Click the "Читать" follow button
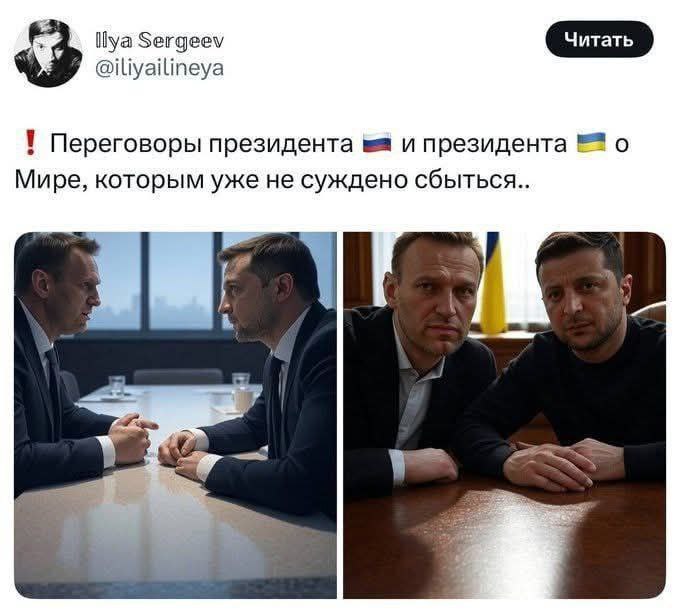 coord(599,39)
